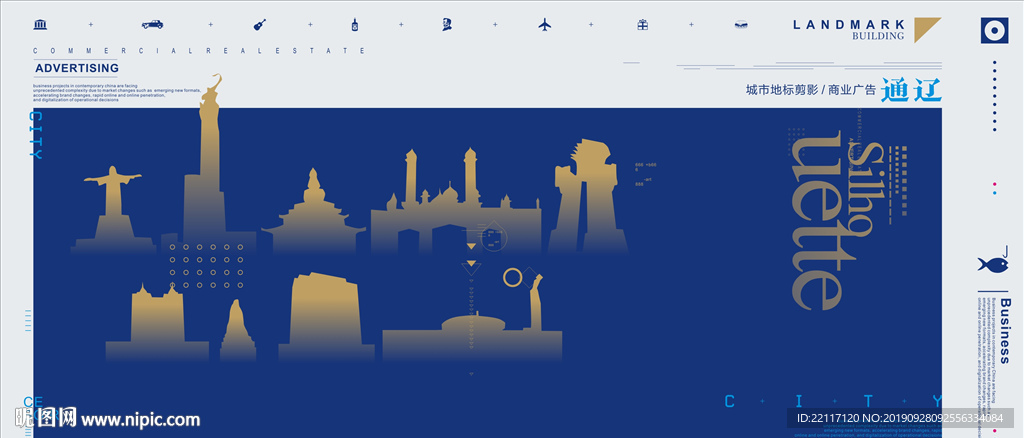The image size is (1024, 438).
Task: Click the Christ statue silhouette
Action: (114, 210)
